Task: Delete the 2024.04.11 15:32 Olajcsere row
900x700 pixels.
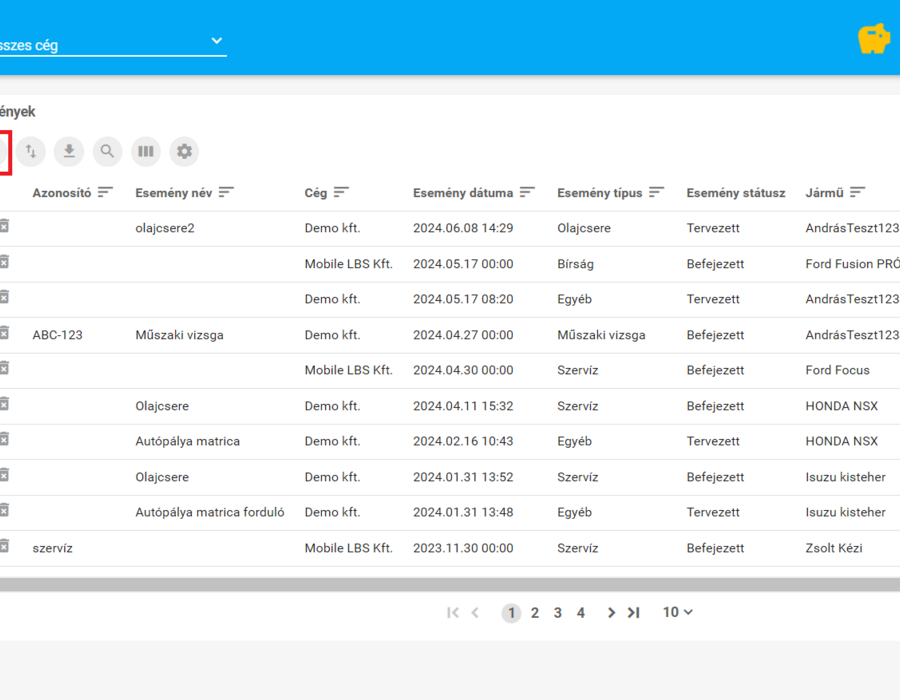Action: tap(4, 405)
